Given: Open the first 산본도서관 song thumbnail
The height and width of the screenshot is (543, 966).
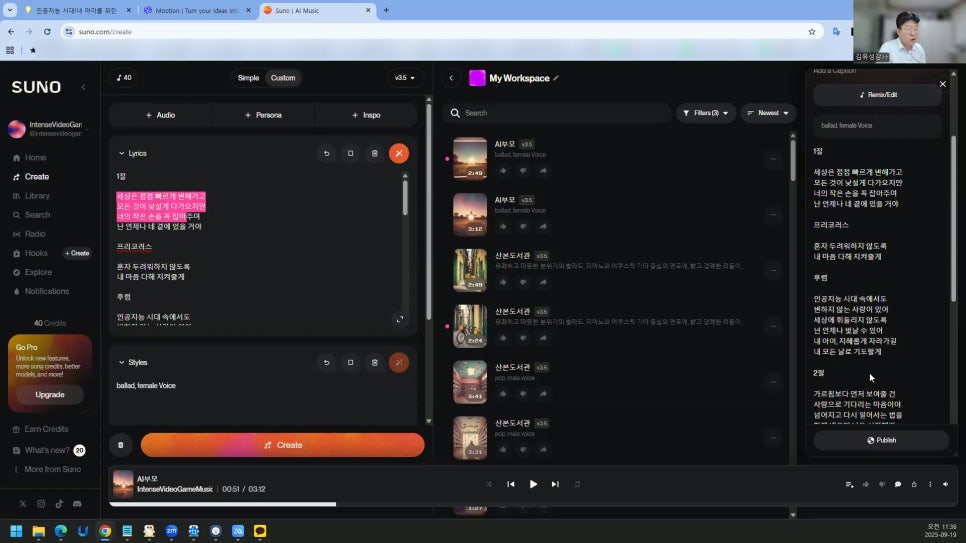Looking at the screenshot, I should click(x=469, y=270).
